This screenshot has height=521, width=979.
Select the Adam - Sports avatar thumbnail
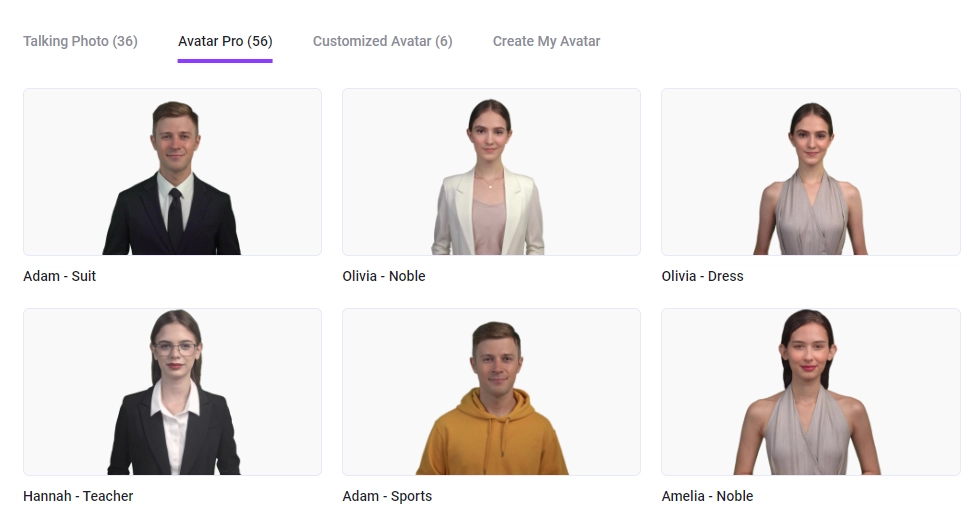(x=491, y=392)
